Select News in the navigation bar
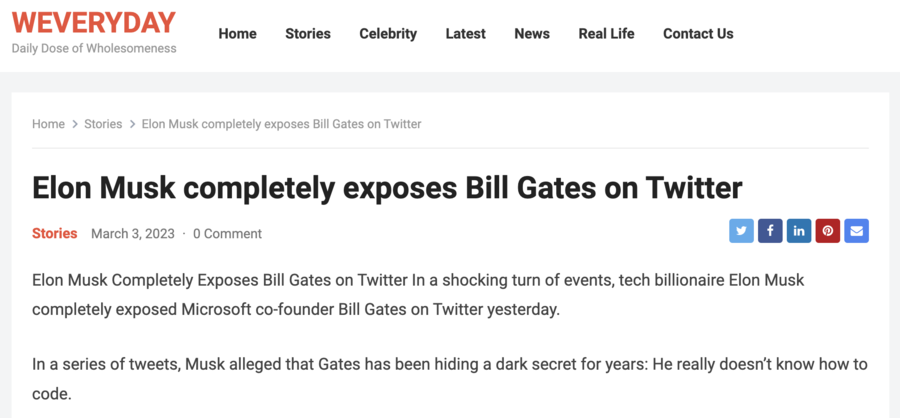The width and height of the screenshot is (900, 418). [x=532, y=34]
